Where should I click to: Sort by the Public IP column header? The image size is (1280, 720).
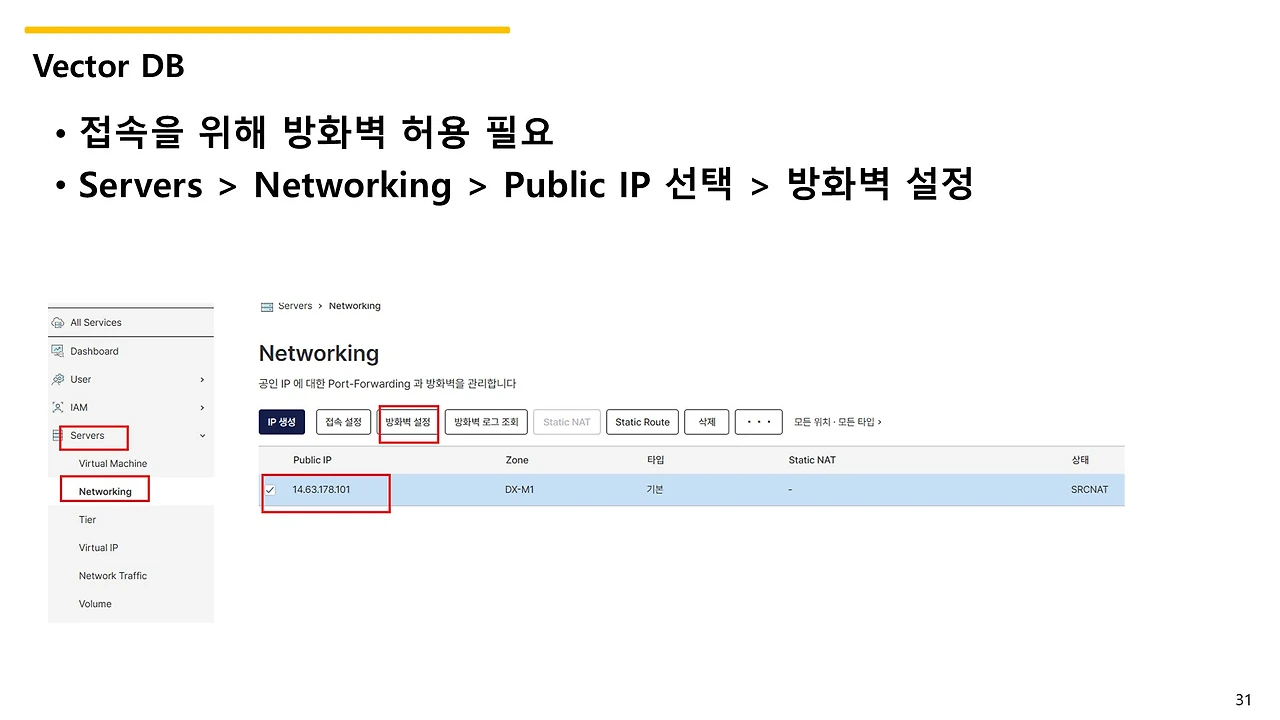pos(312,460)
